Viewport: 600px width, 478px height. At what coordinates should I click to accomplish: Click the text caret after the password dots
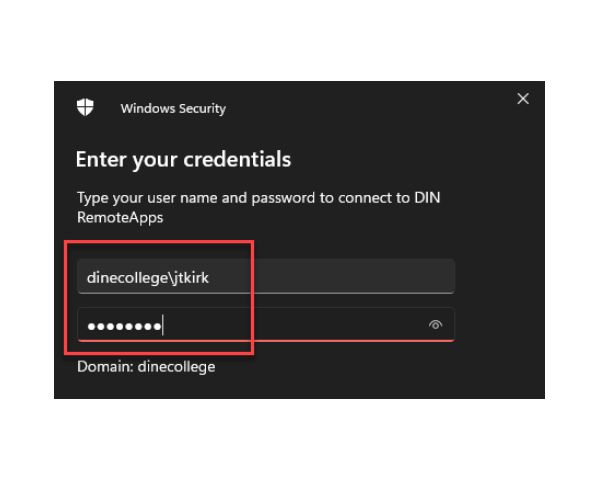pyautogui.click(x=163, y=325)
